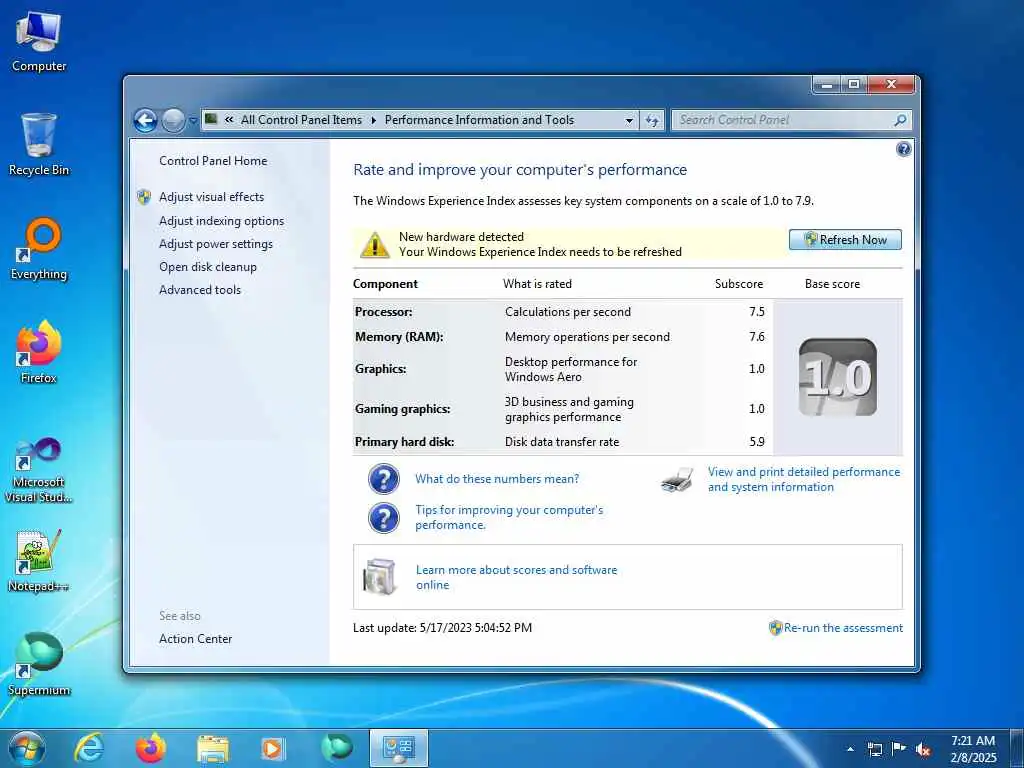This screenshot has height=768, width=1024.
Task: Select the Processor row label
Action: 383,312
